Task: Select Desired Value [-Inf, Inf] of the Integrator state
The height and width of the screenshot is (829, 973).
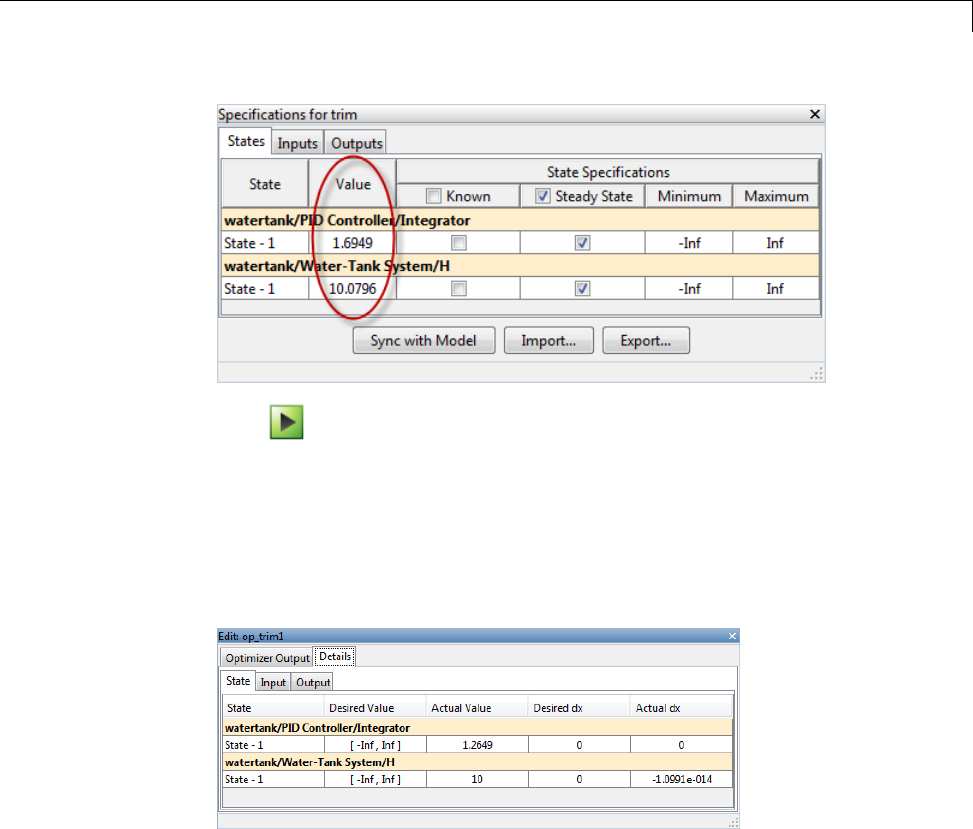Action: pyautogui.click(x=375, y=745)
